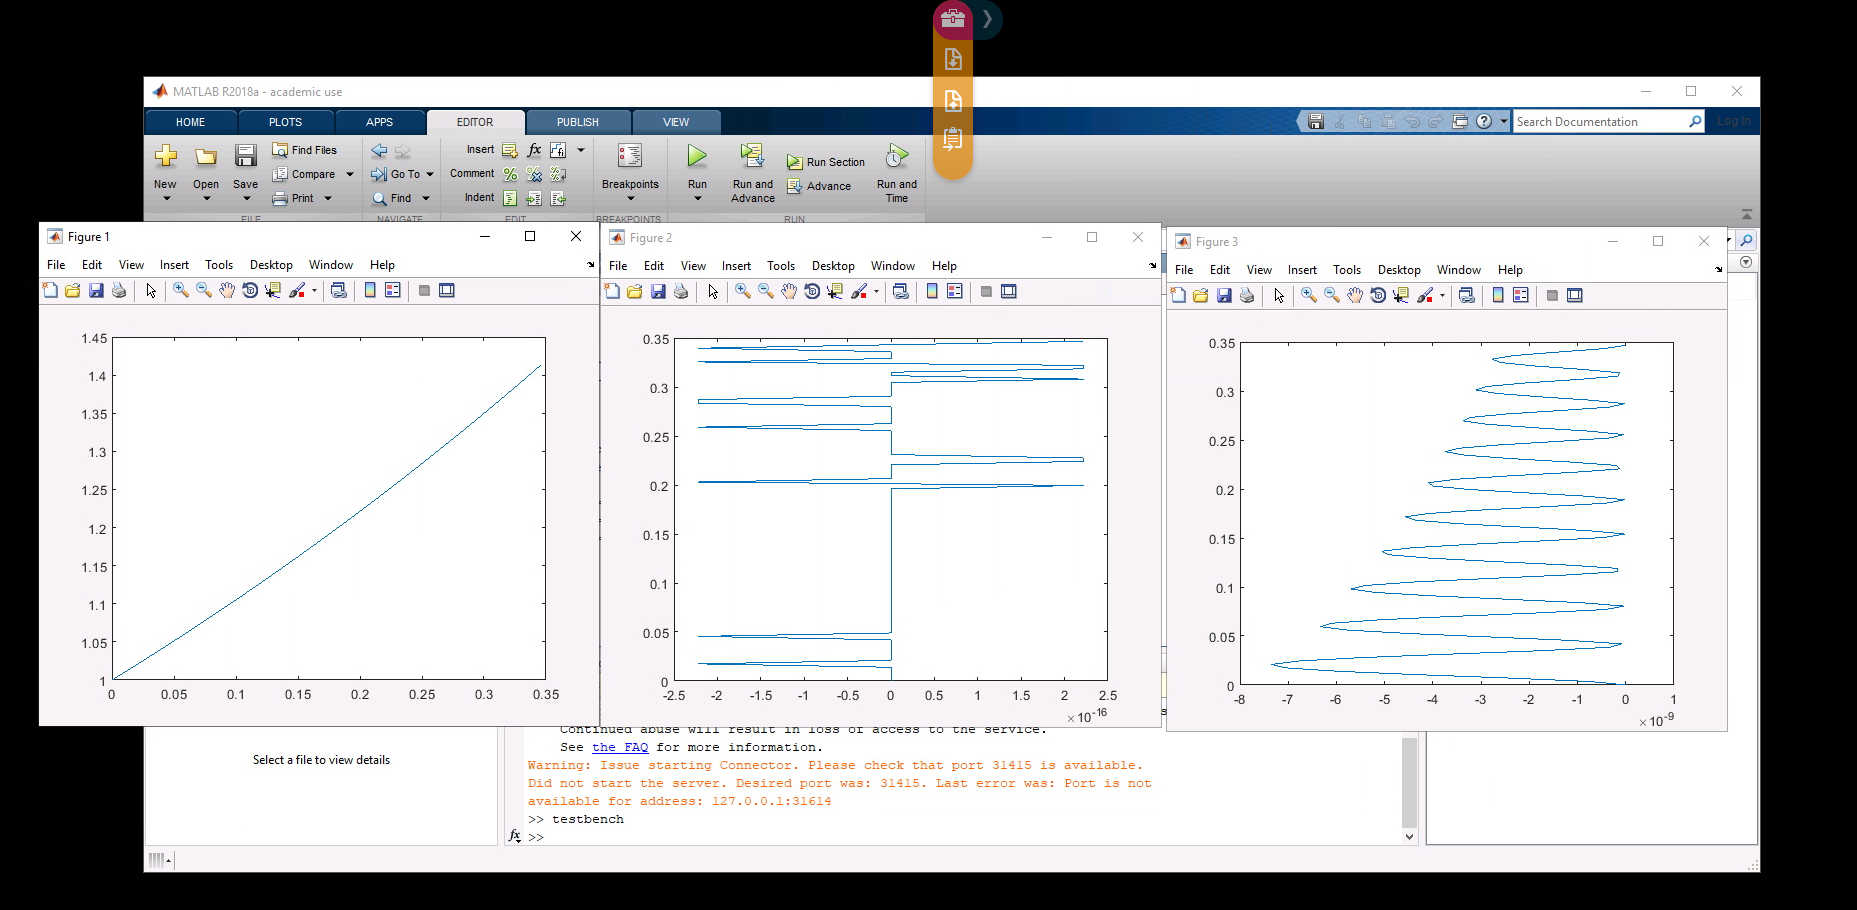The width and height of the screenshot is (1857, 910).
Task: Expand the Go To dropdown in the Editor
Action: (x=429, y=173)
